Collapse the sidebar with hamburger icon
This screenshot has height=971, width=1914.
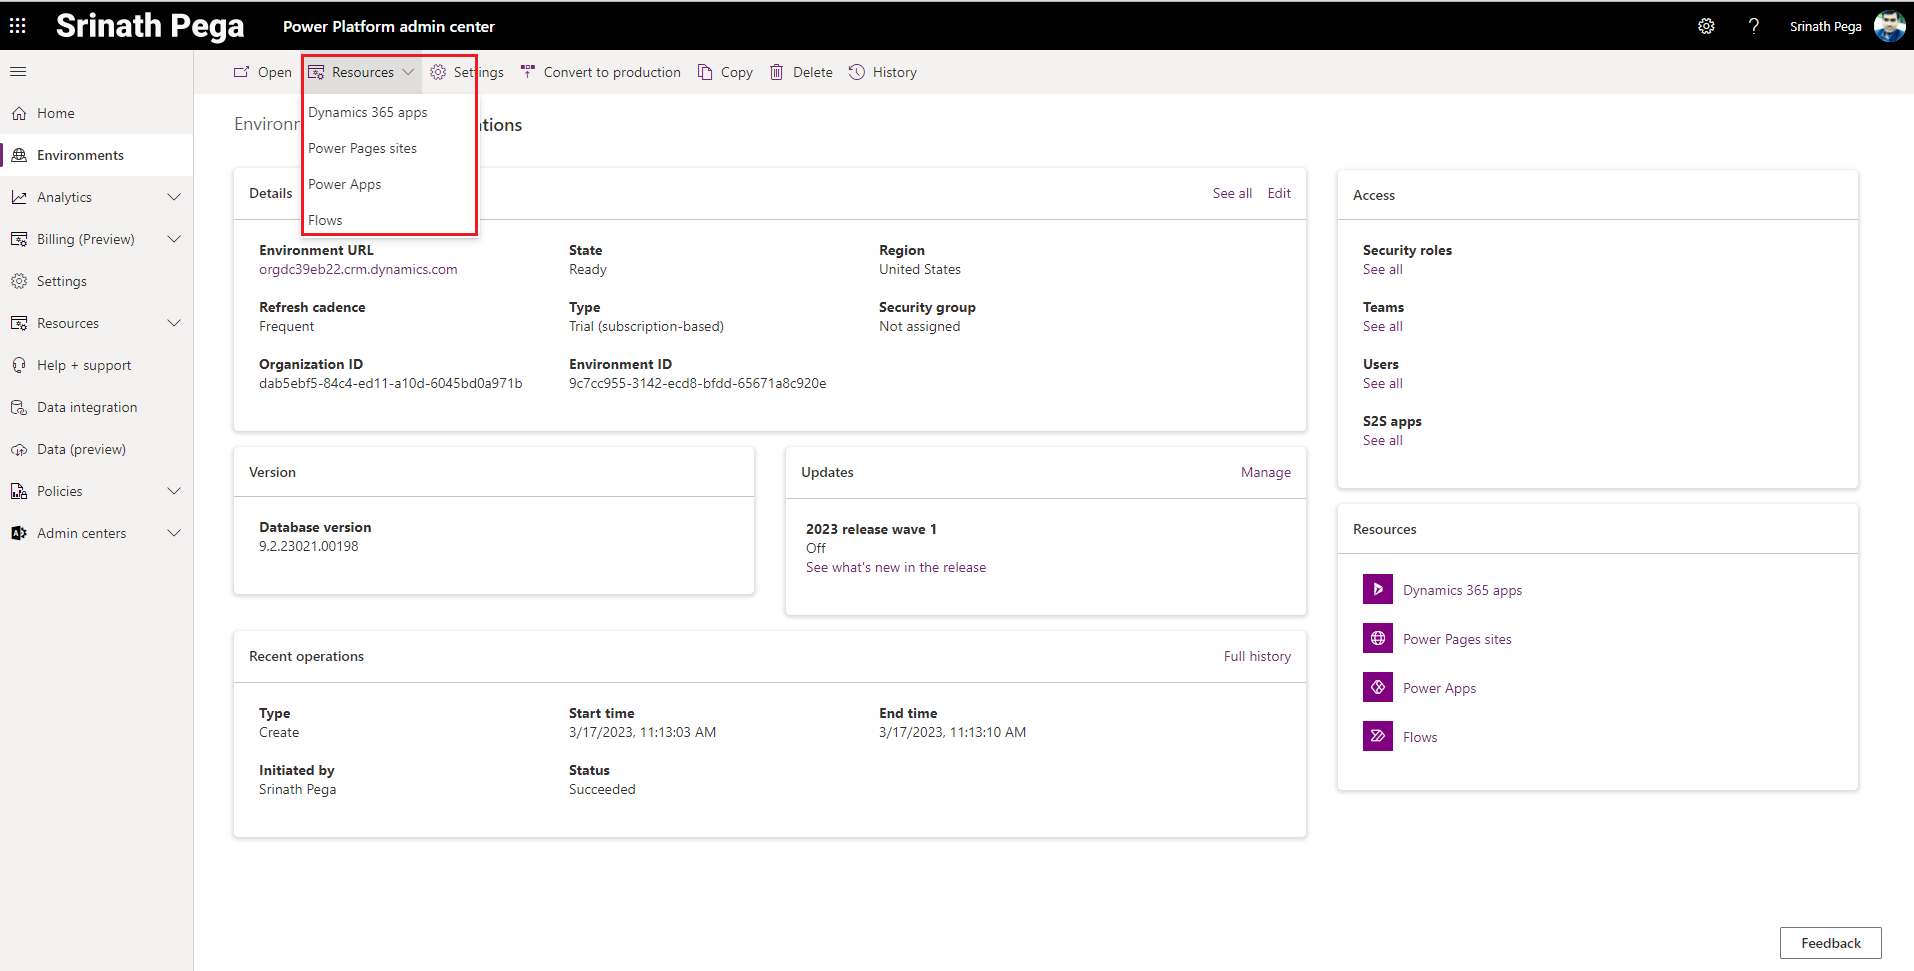click(x=18, y=72)
